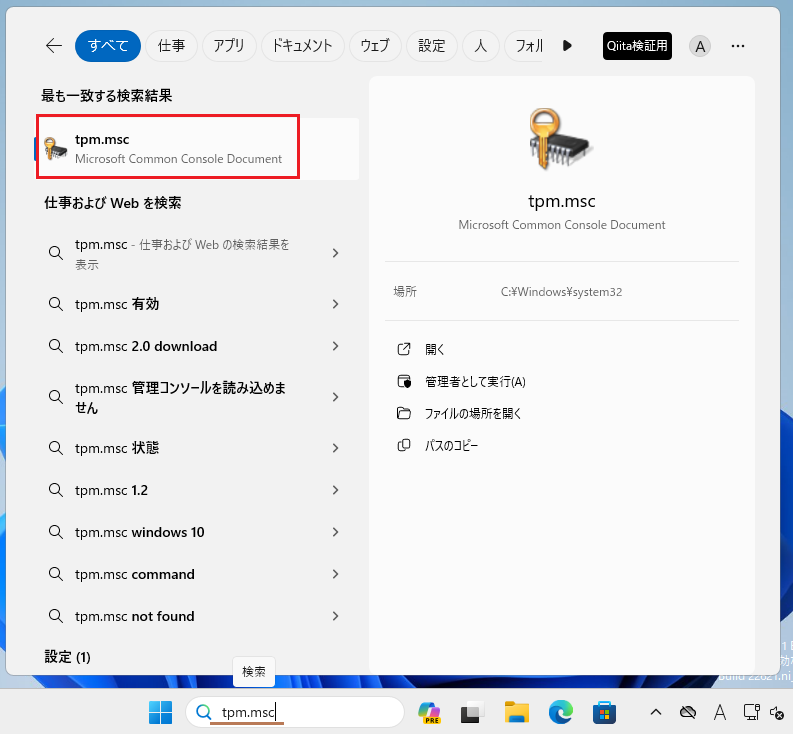The height and width of the screenshot is (734, 793).
Task: Click the taskbar search box with tpm.msc
Action: tap(295, 712)
